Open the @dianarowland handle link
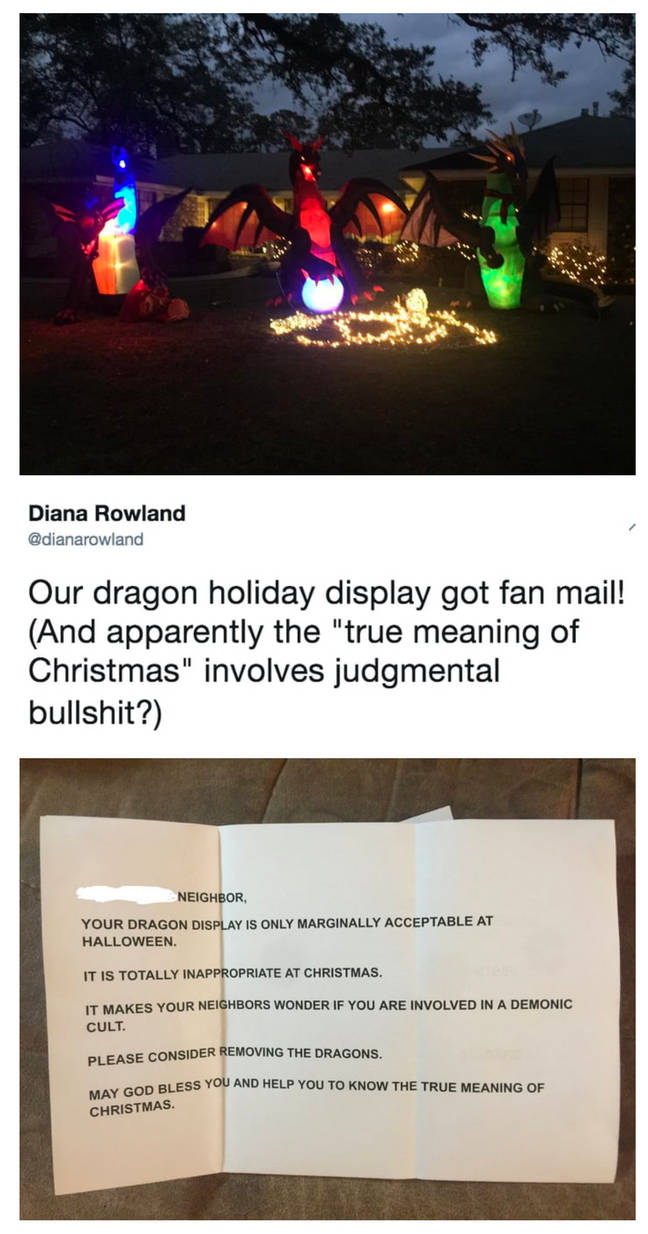The image size is (648, 1234). [85, 539]
